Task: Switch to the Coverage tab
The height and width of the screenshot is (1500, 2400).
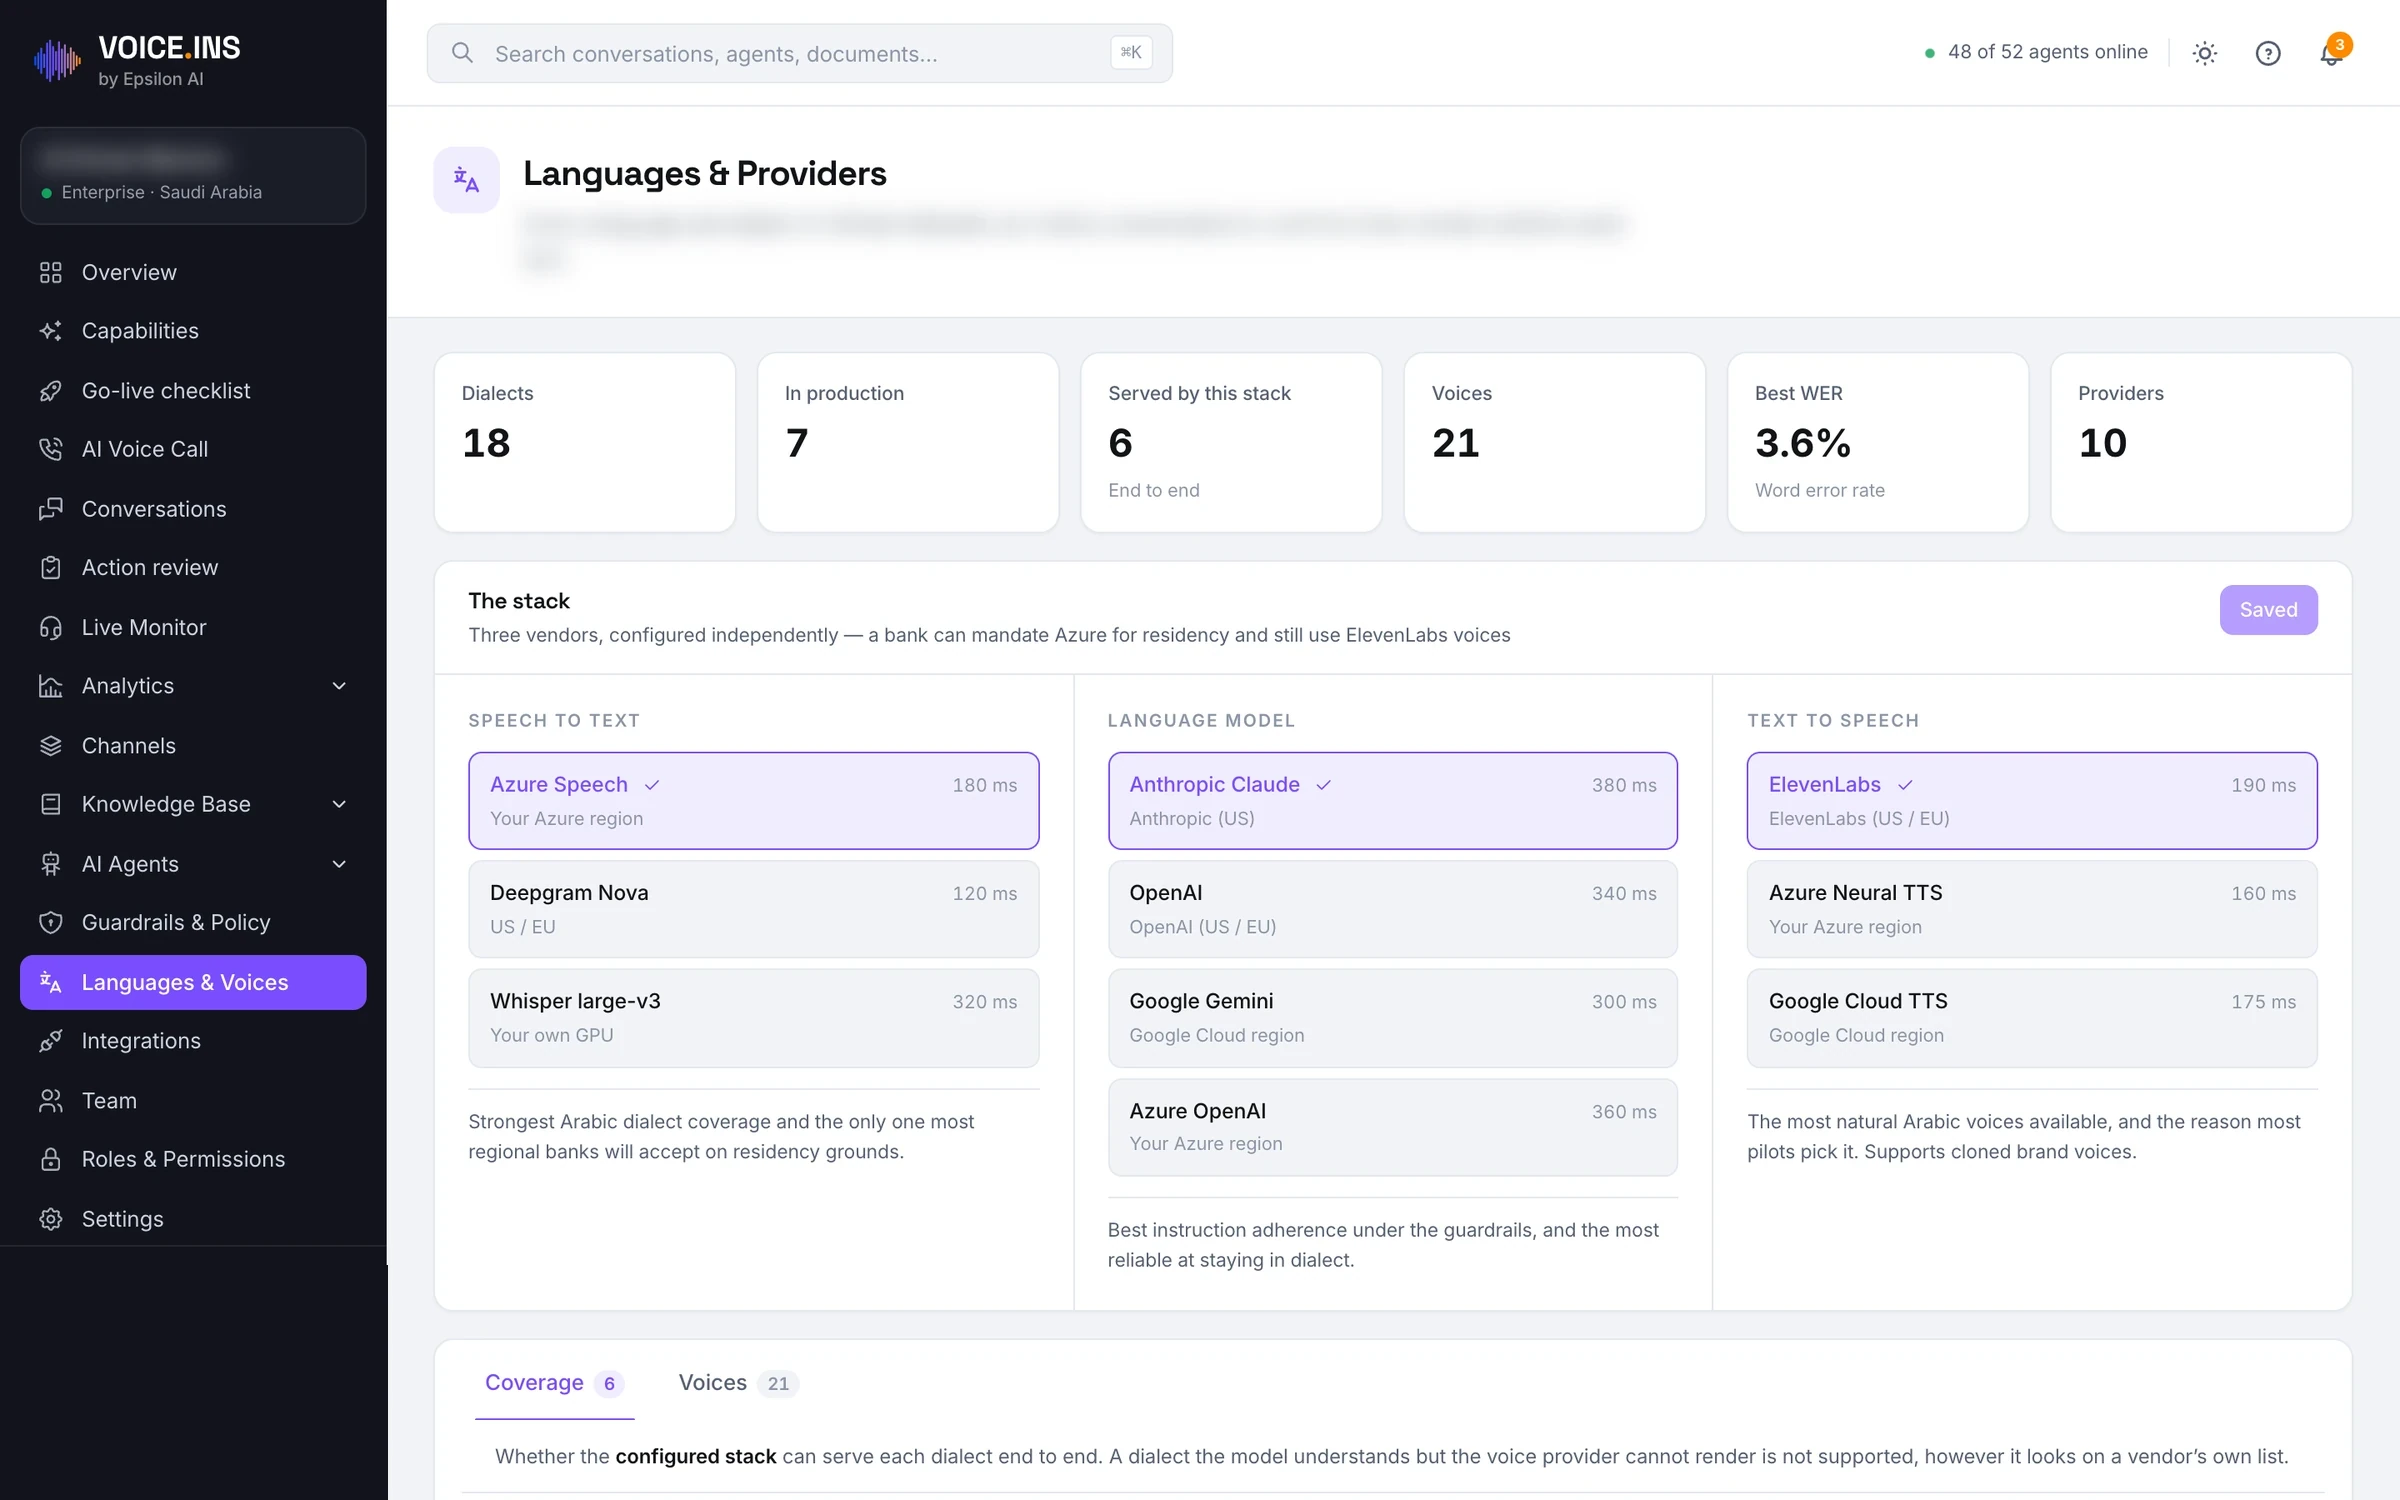Action: pyautogui.click(x=554, y=1383)
